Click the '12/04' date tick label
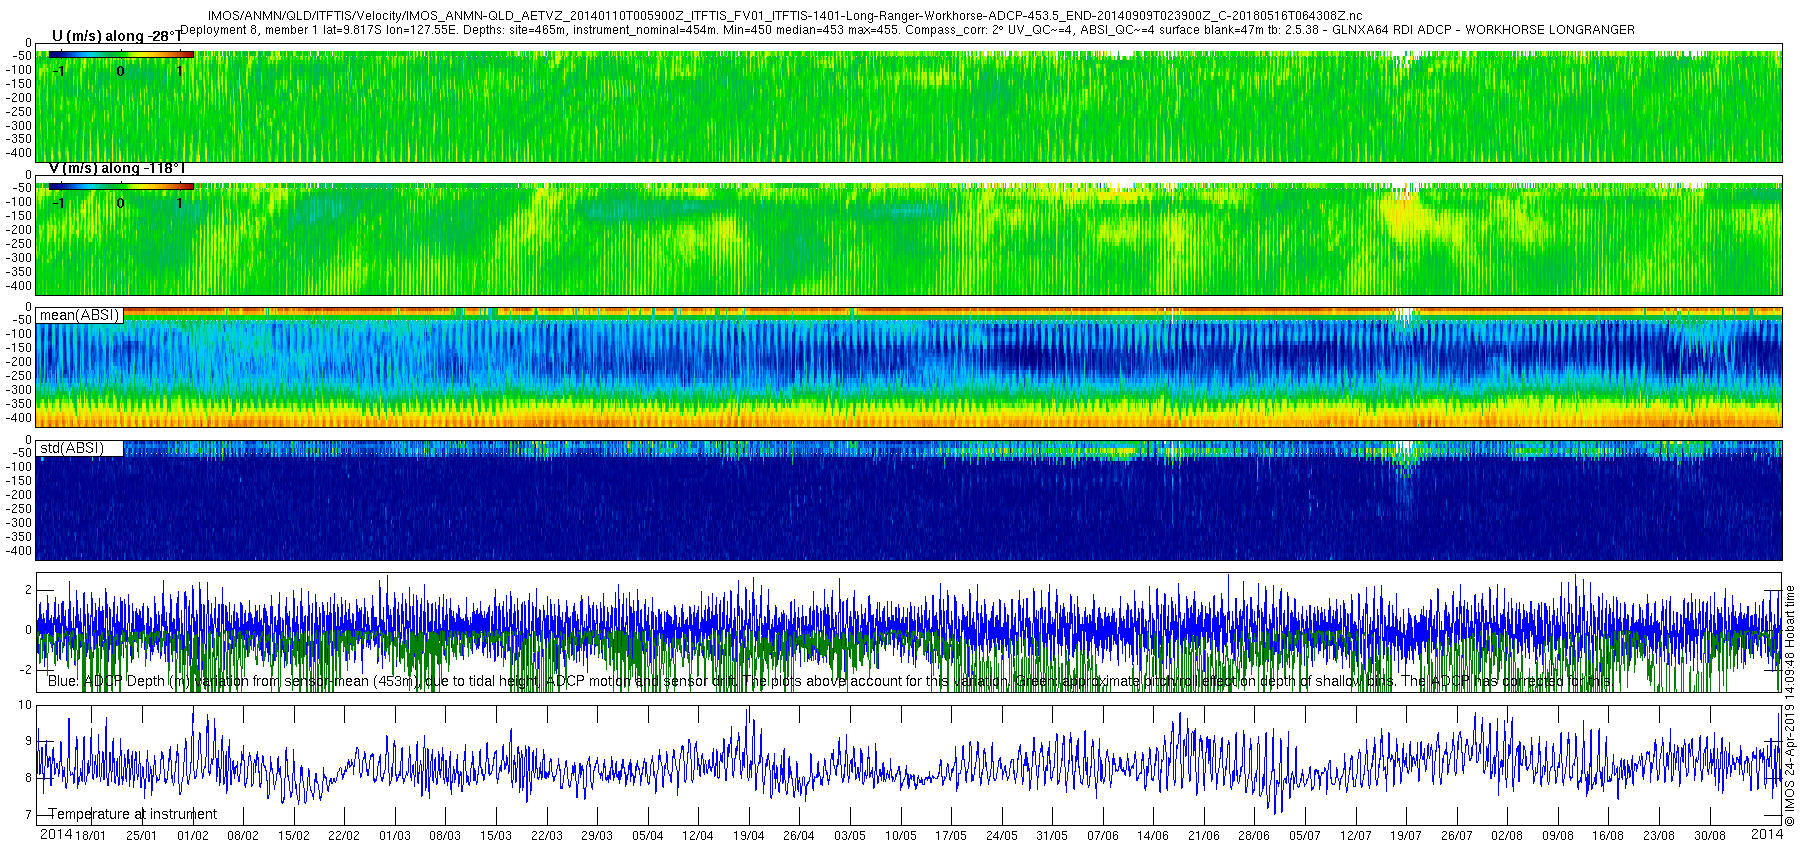The height and width of the screenshot is (850, 1800). 698,836
